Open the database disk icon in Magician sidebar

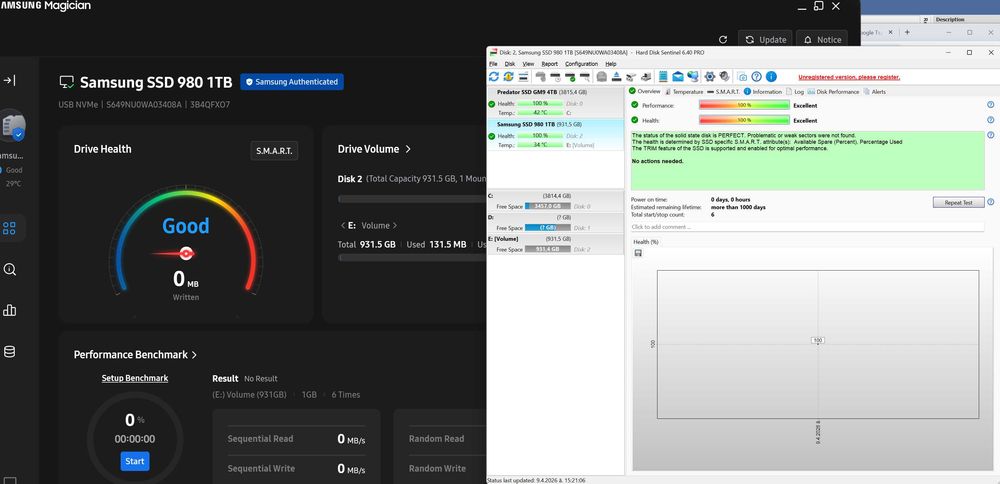(x=9, y=351)
